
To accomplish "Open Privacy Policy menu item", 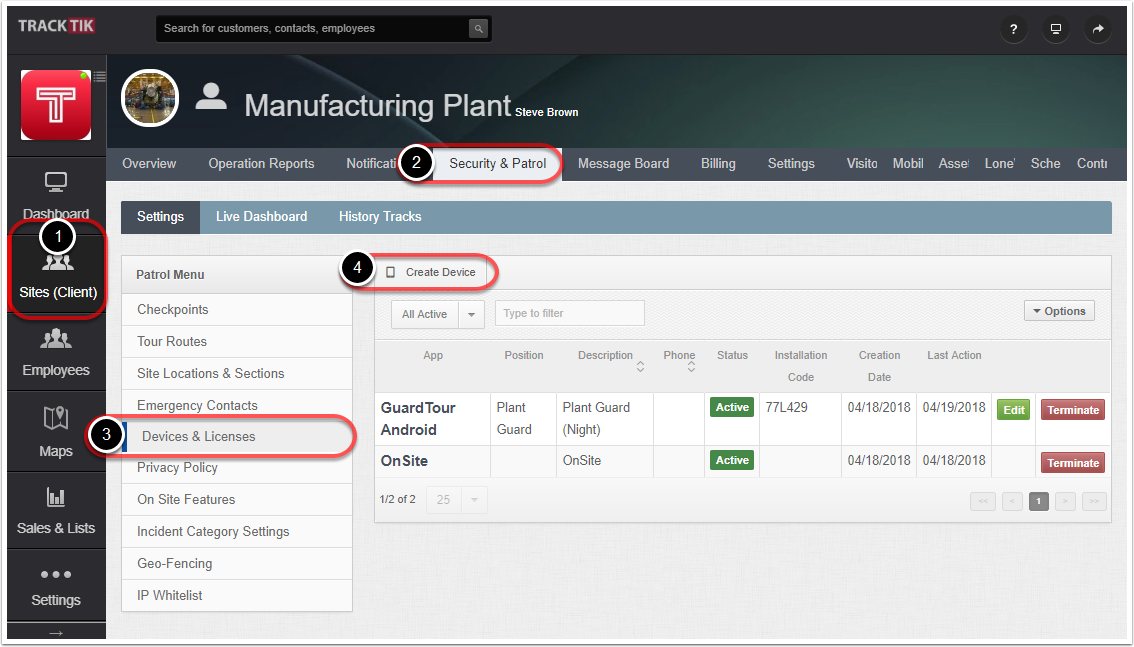I will coord(236,468).
